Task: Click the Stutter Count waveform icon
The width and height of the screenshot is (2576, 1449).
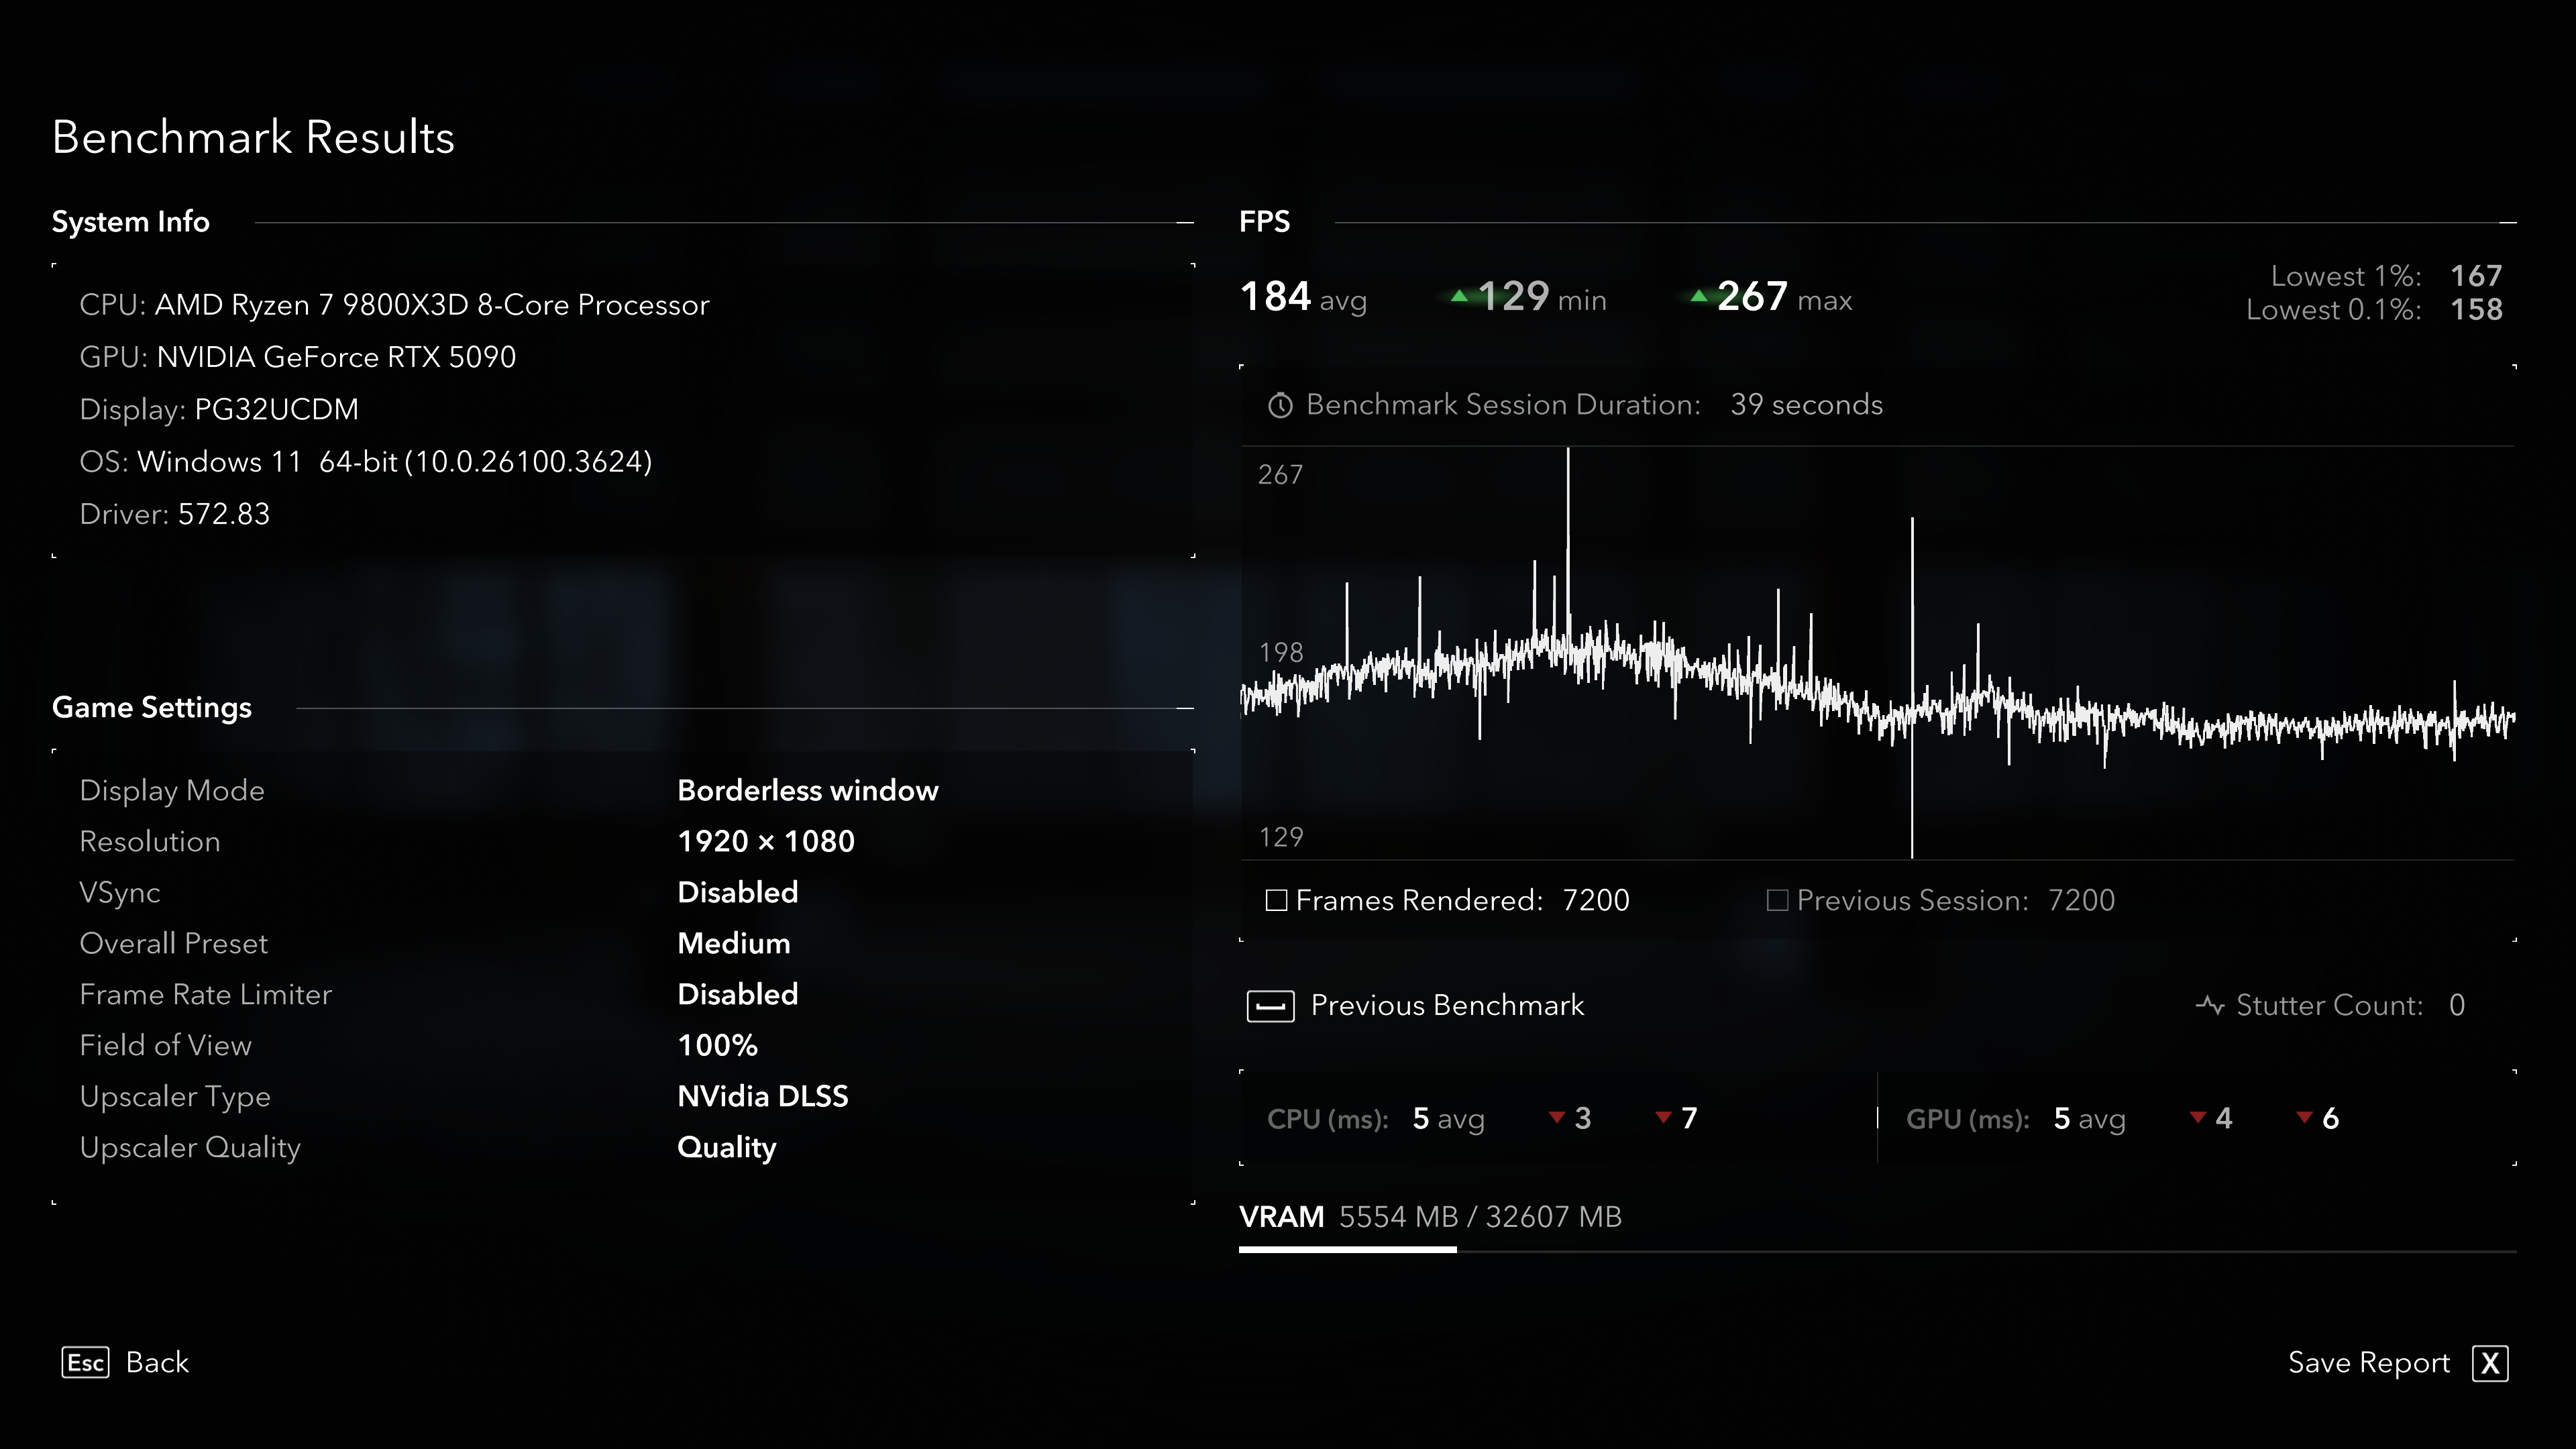Action: pos(2209,1005)
